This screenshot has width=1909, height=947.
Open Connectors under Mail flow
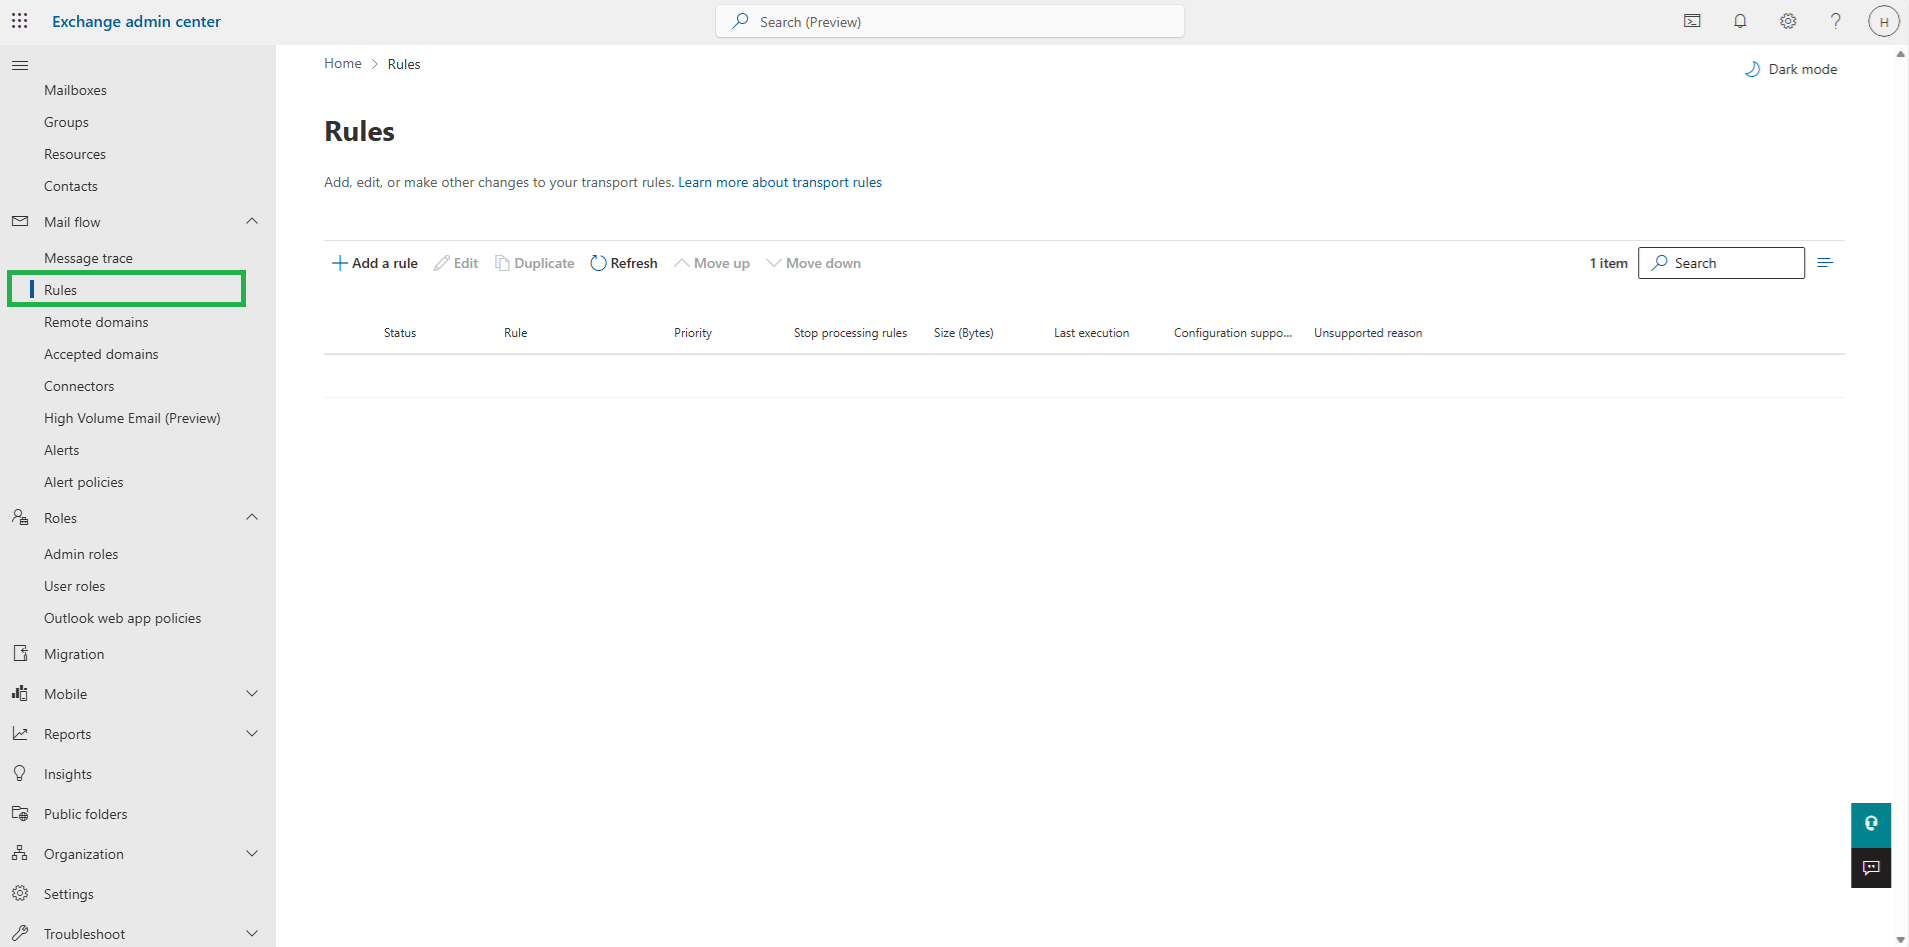point(79,386)
